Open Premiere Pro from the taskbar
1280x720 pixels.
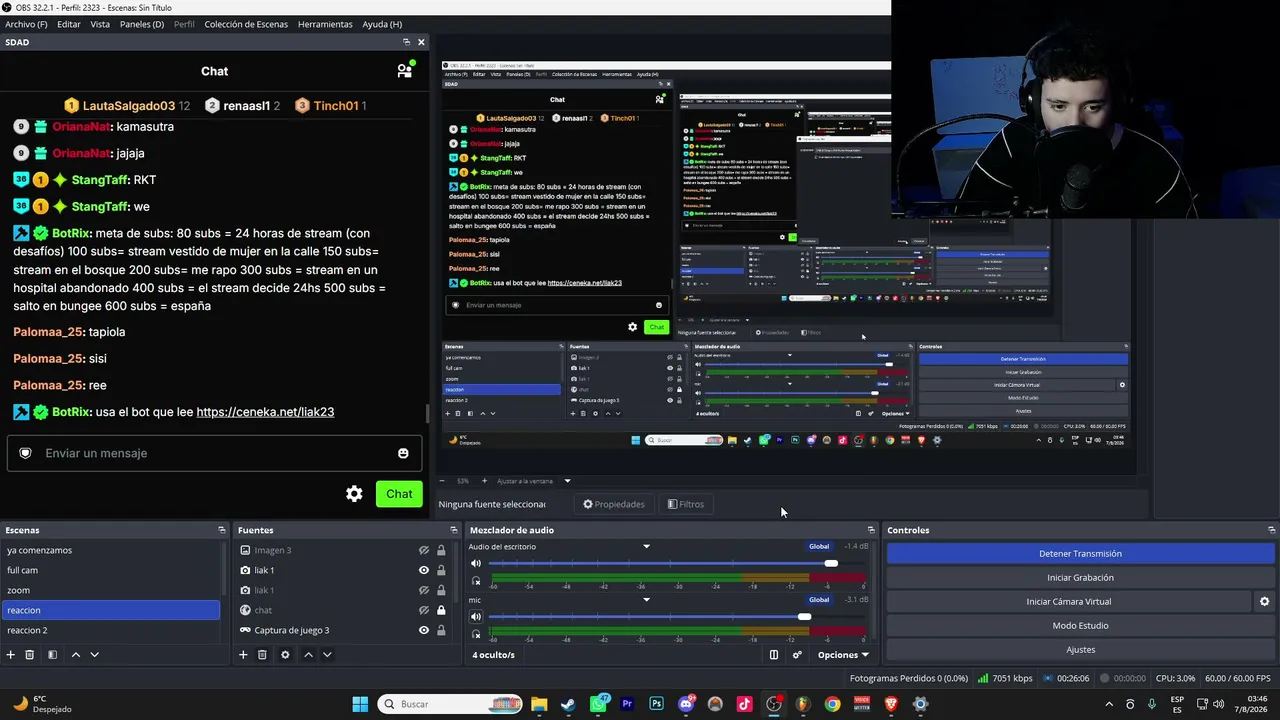click(627, 704)
